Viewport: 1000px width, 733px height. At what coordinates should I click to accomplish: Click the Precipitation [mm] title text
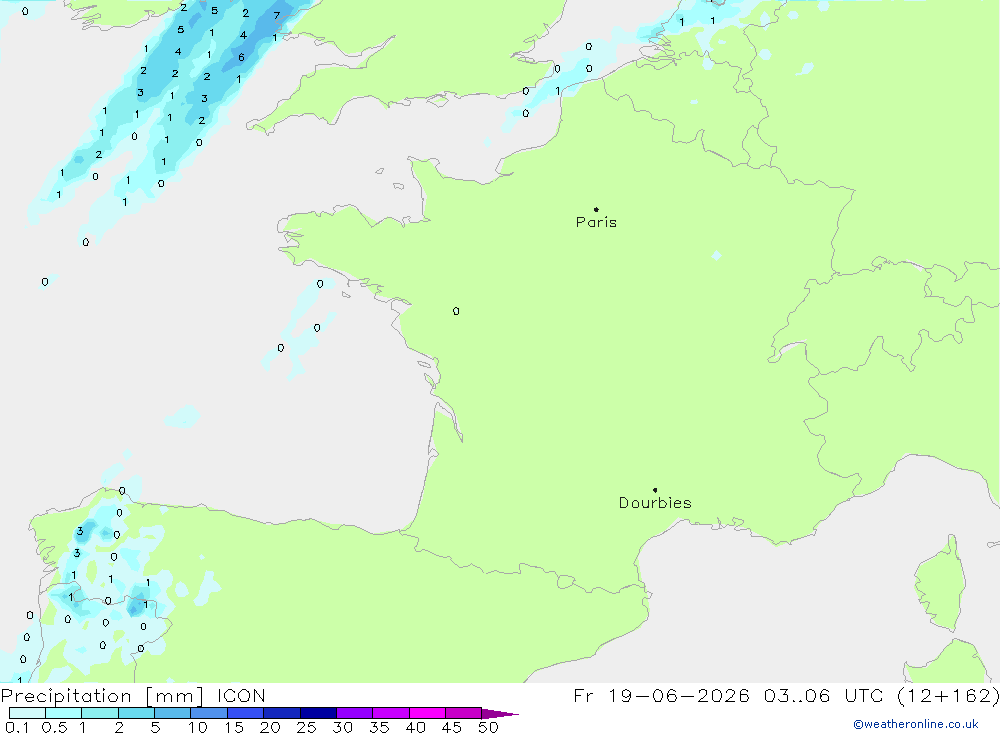(102, 696)
